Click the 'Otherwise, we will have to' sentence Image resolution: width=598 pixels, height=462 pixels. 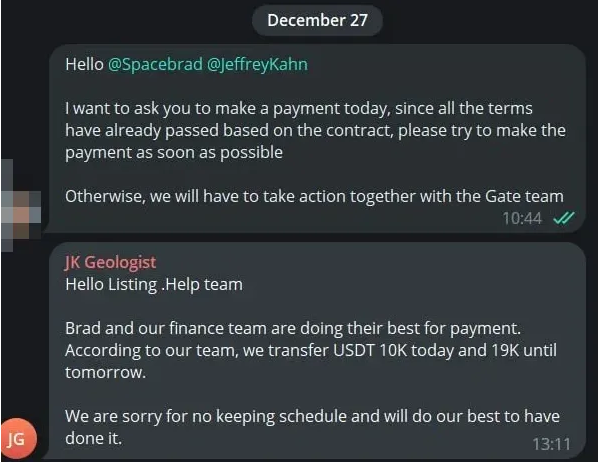click(314, 196)
